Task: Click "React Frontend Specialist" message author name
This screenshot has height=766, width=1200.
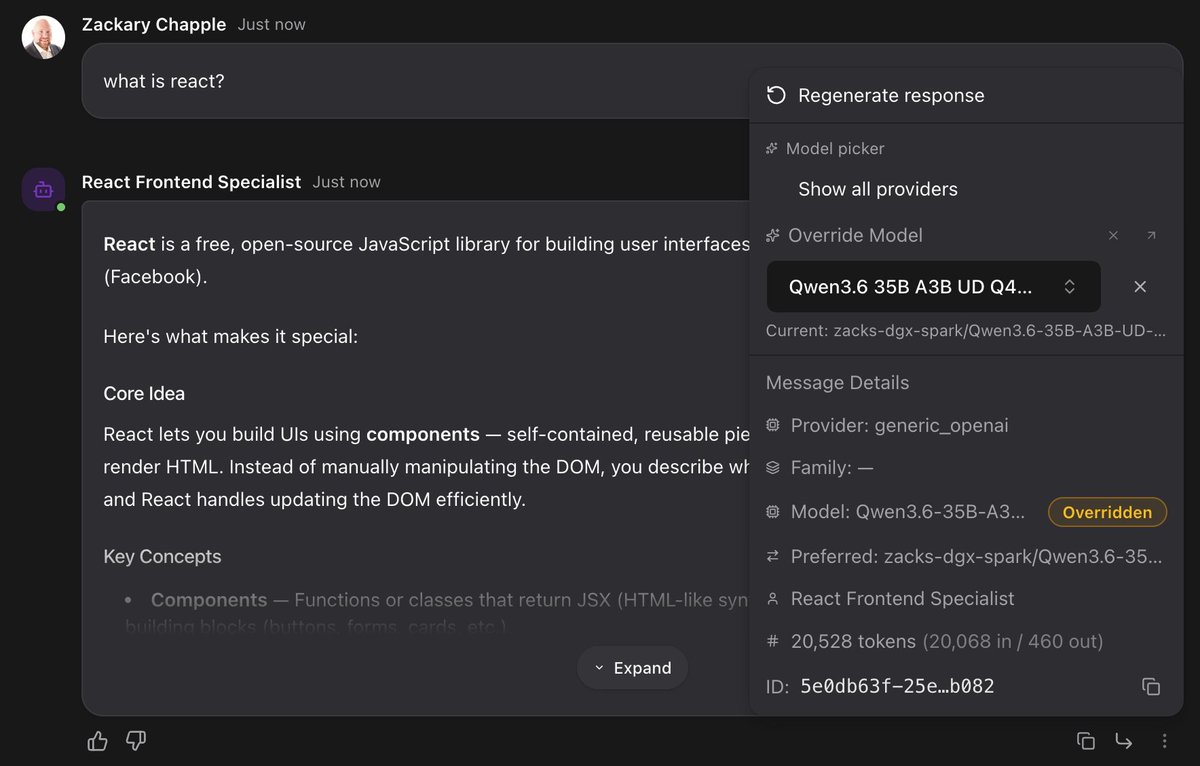Action: [x=191, y=182]
